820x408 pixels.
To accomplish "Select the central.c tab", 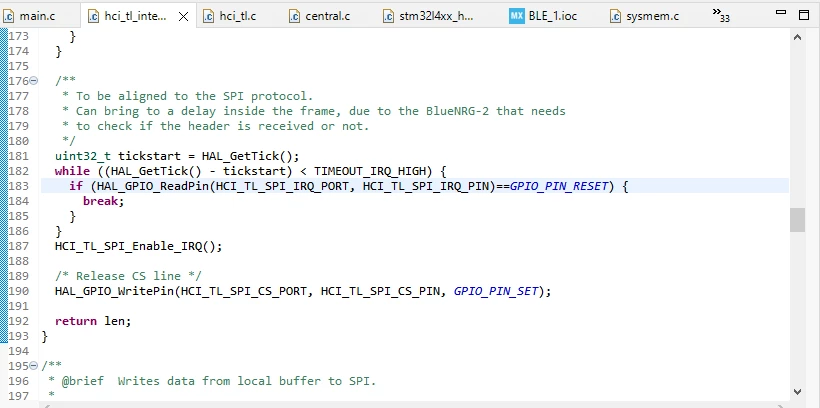I will [320, 16].
